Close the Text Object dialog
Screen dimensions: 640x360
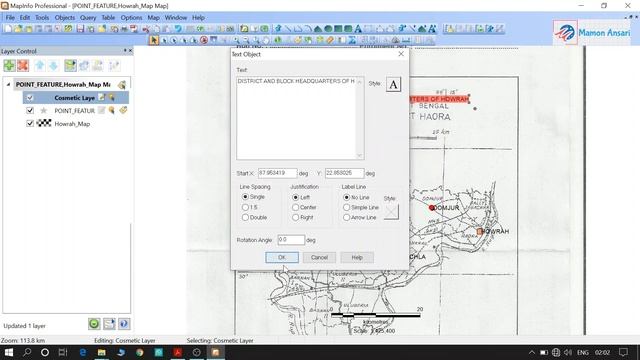pos(401,54)
